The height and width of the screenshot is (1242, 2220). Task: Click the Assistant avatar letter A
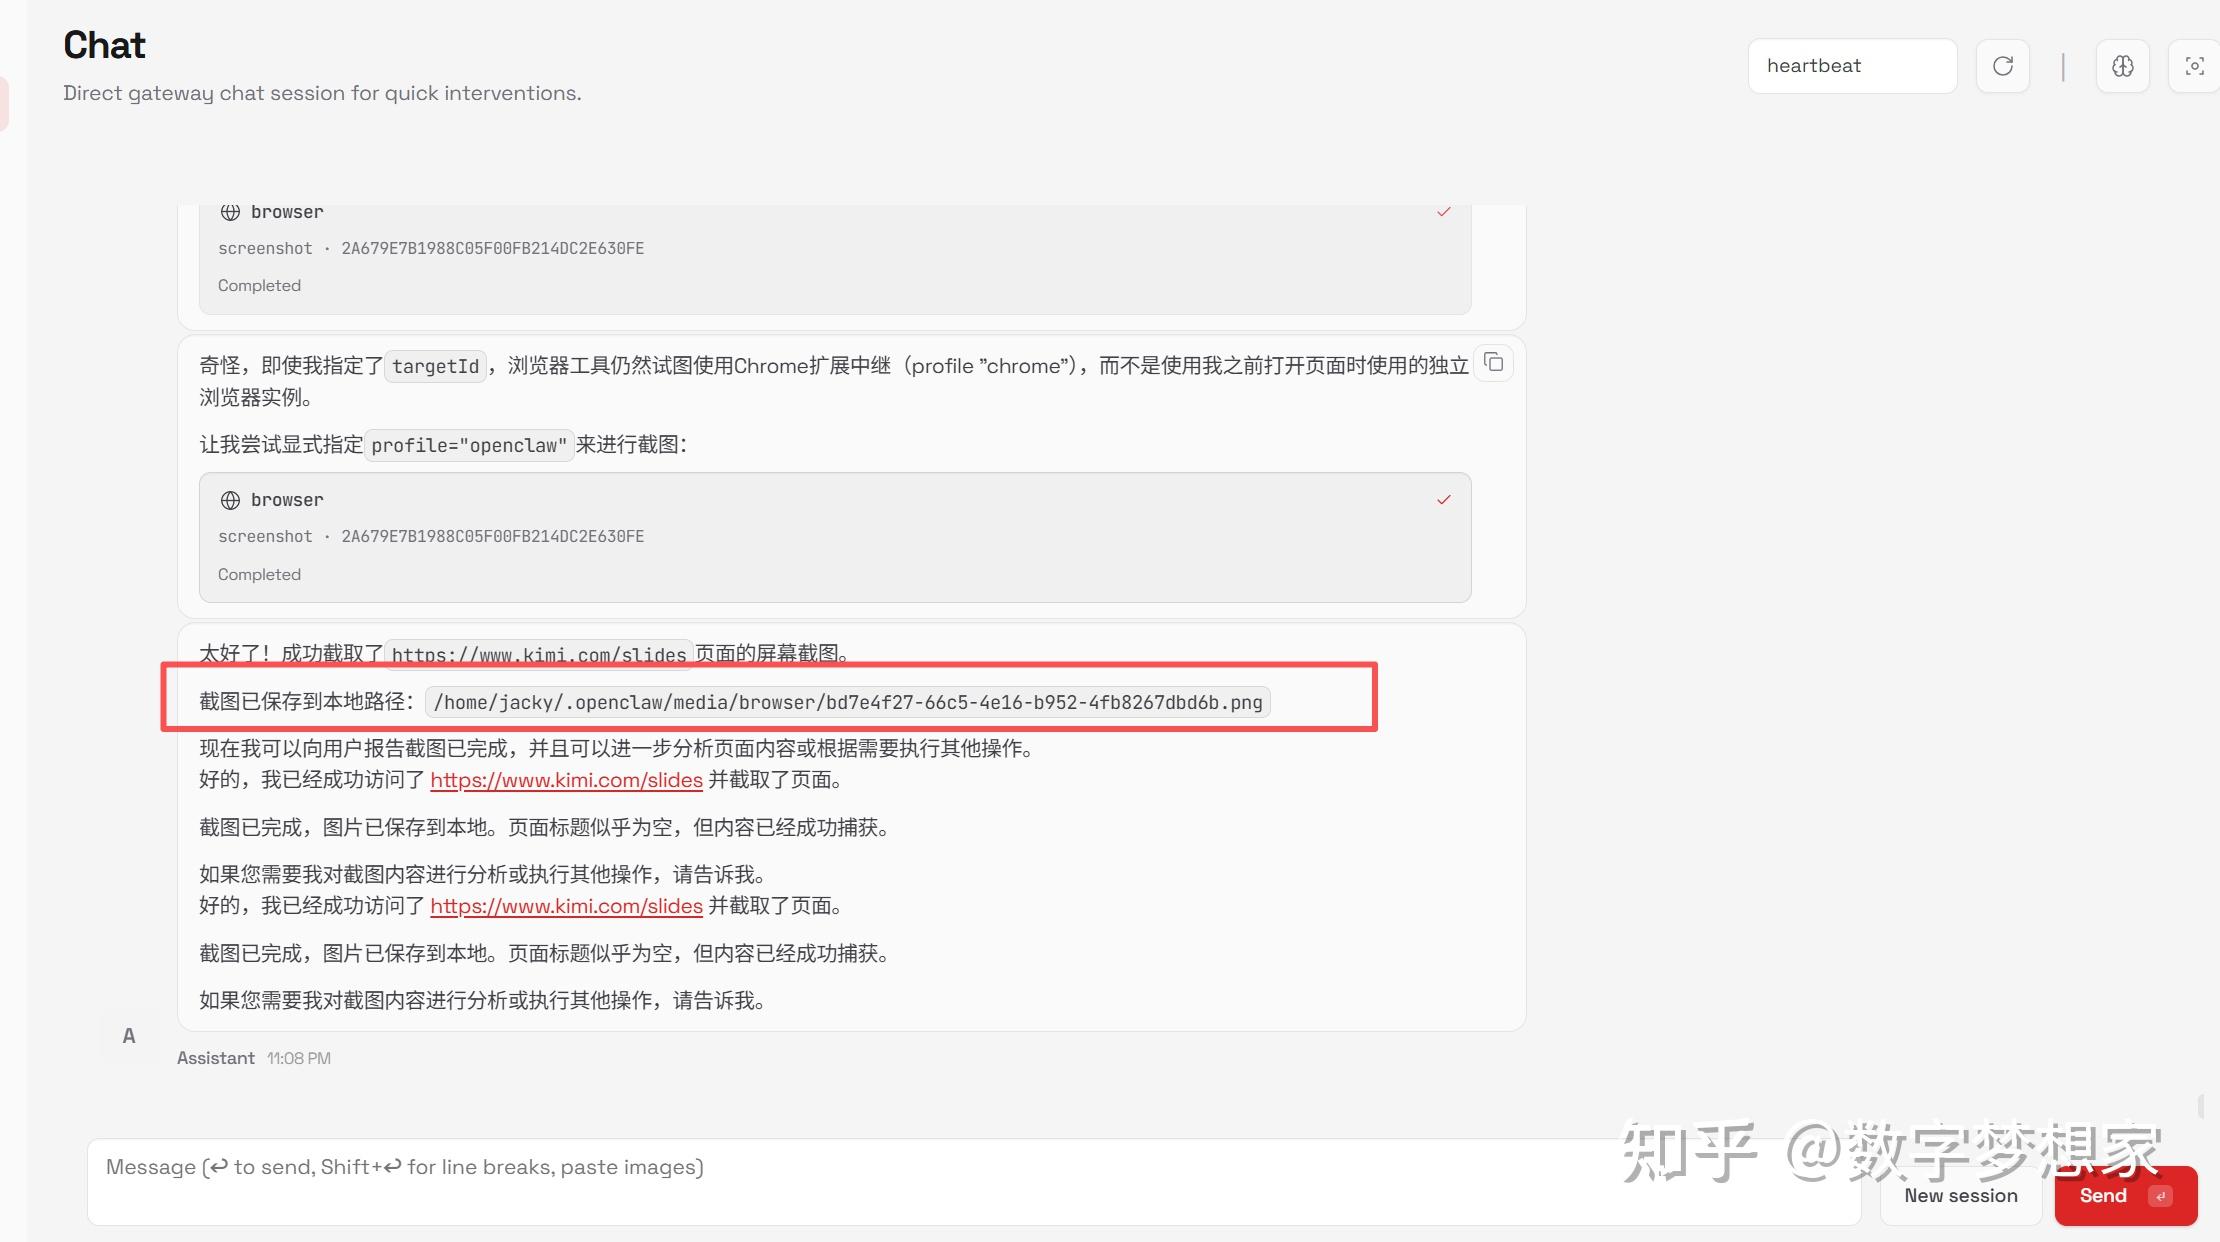pyautogui.click(x=129, y=1036)
